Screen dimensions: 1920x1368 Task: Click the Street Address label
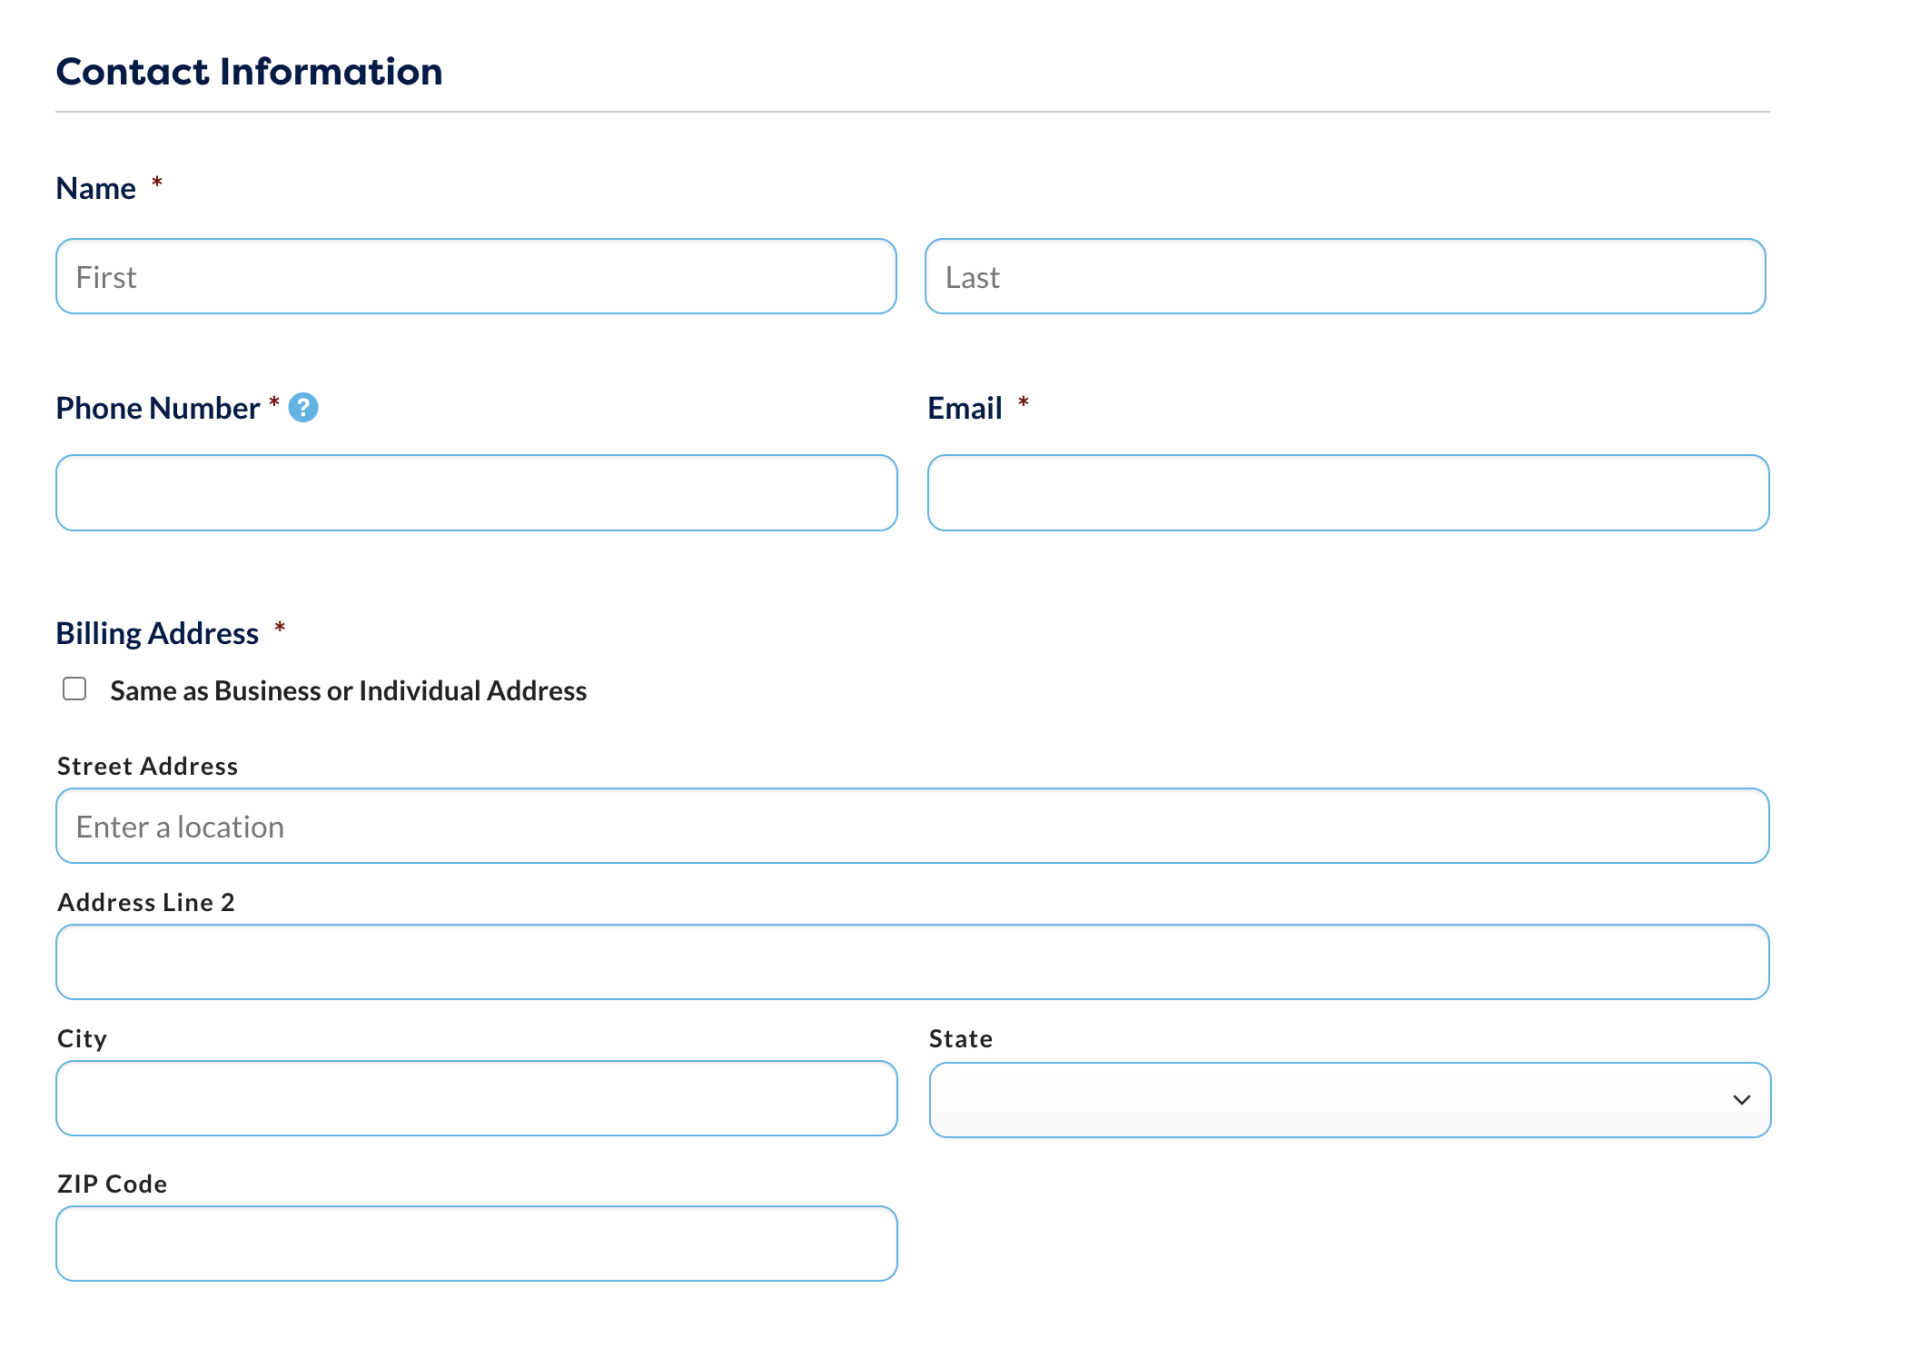[146, 765]
